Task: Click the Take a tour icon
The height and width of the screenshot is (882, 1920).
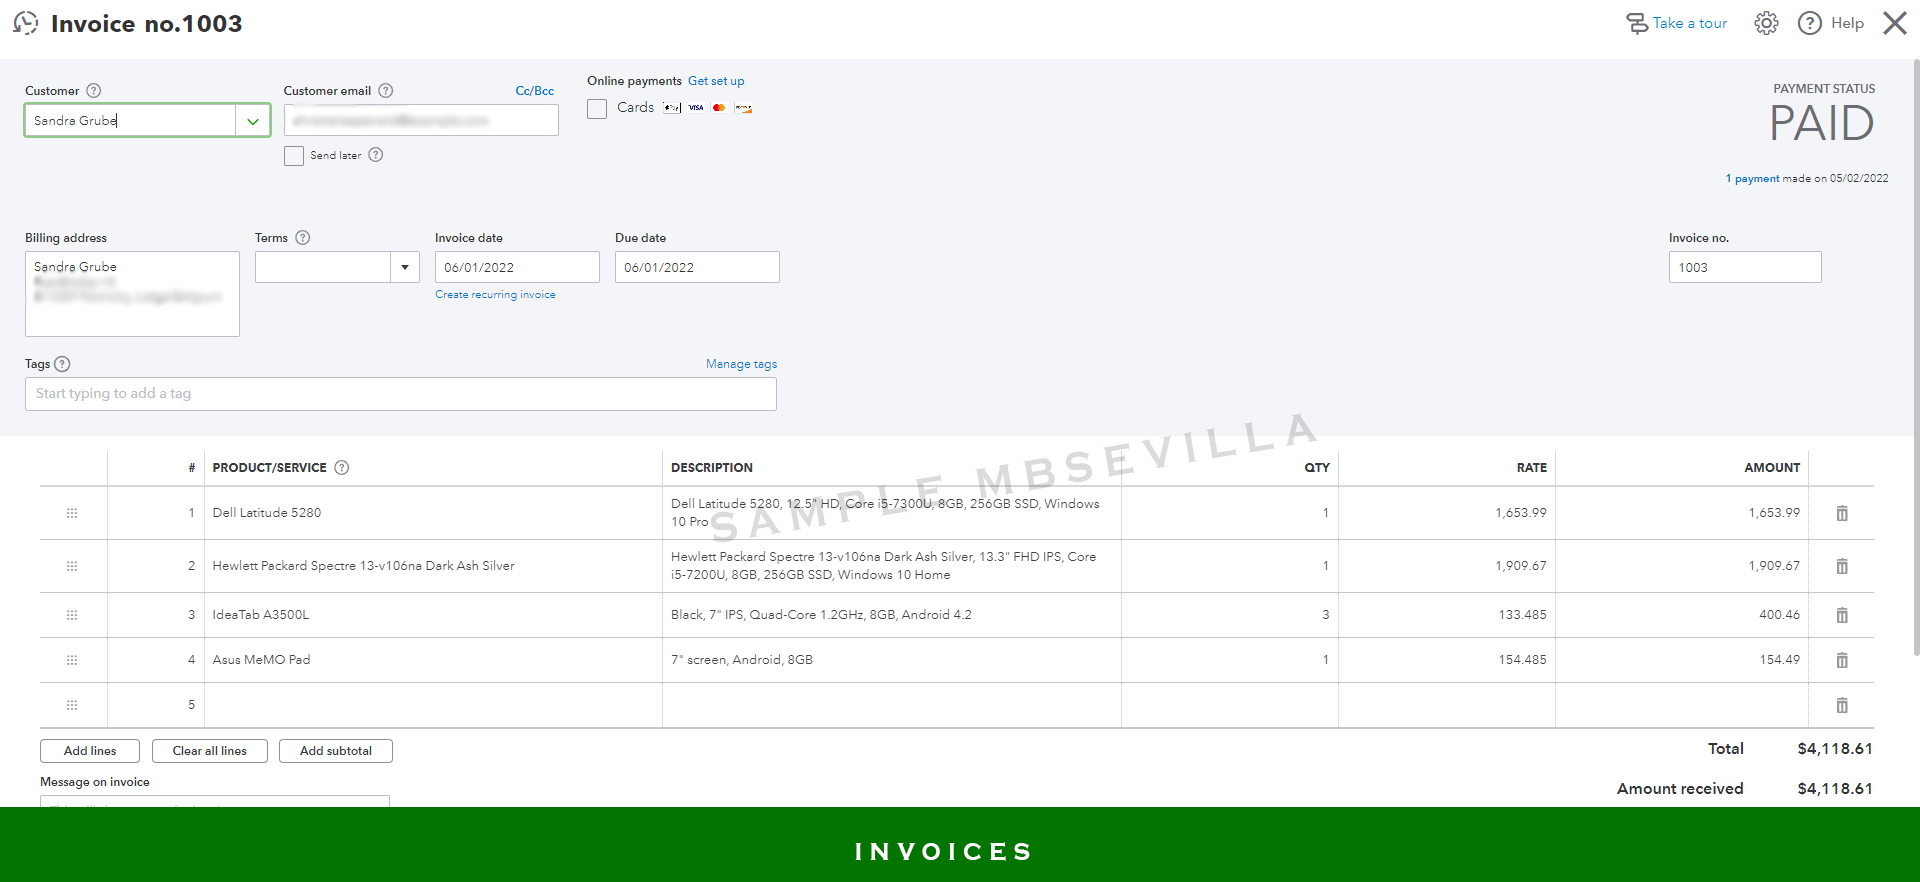Action: (x=1636, y=23)
